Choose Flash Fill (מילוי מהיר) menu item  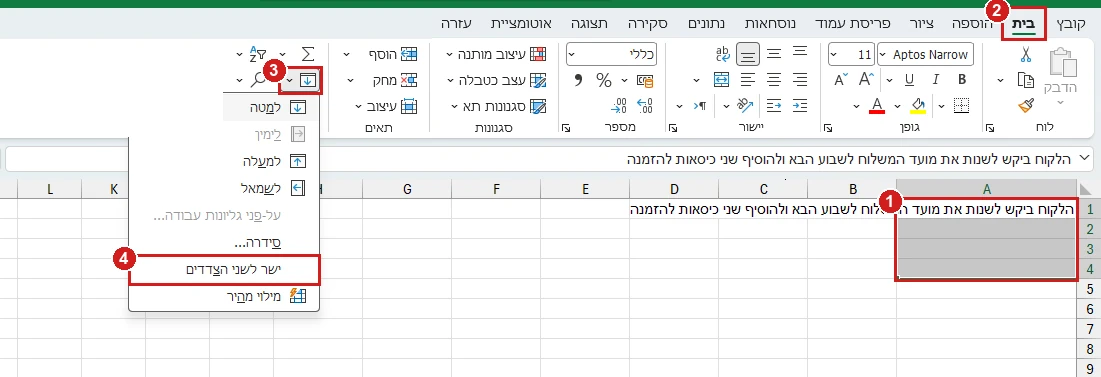[x=224, y=296]
